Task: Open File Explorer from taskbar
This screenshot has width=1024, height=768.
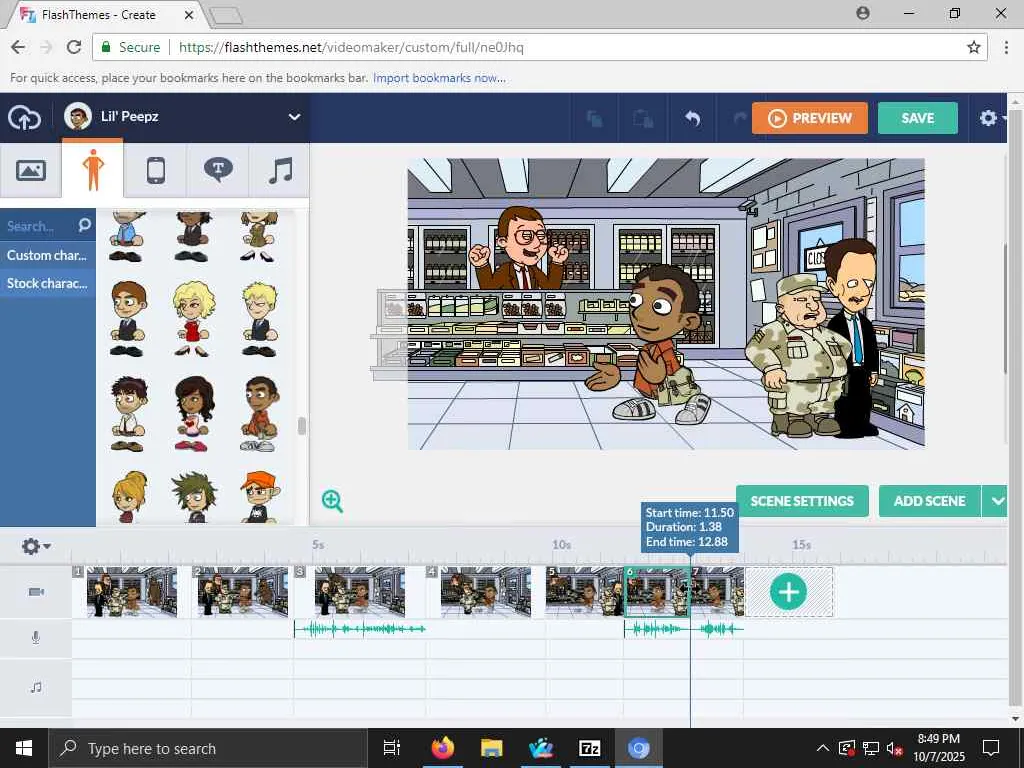Action: (491, 748)
